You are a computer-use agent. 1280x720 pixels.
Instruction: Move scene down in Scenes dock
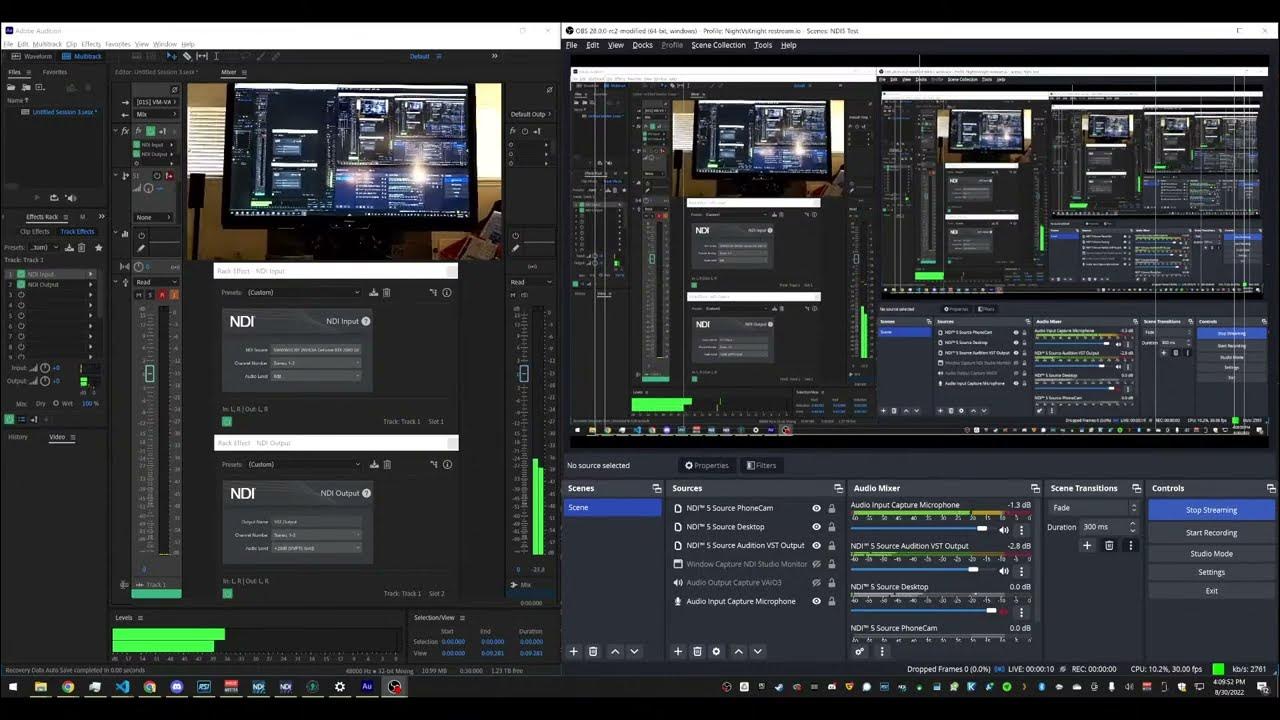click(634, 651)
